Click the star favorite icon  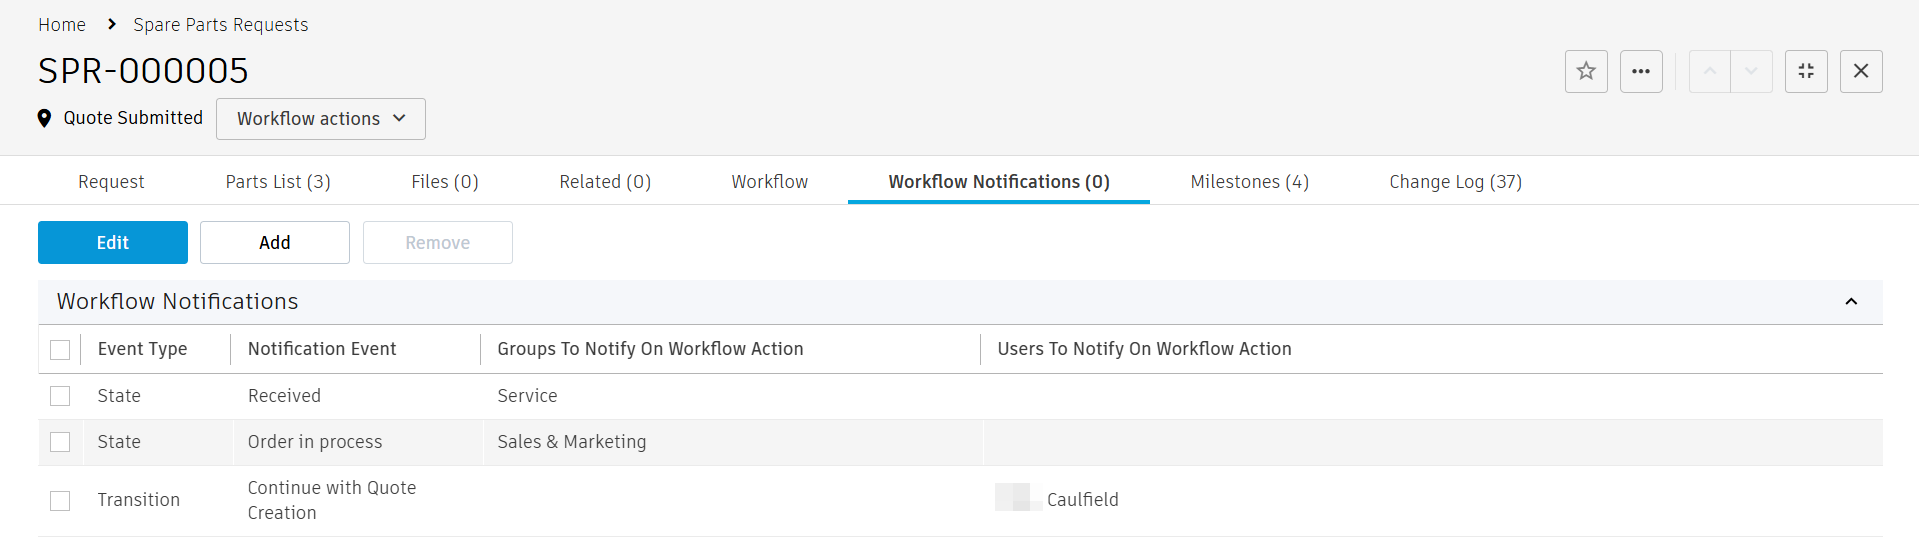(1586, 71)
